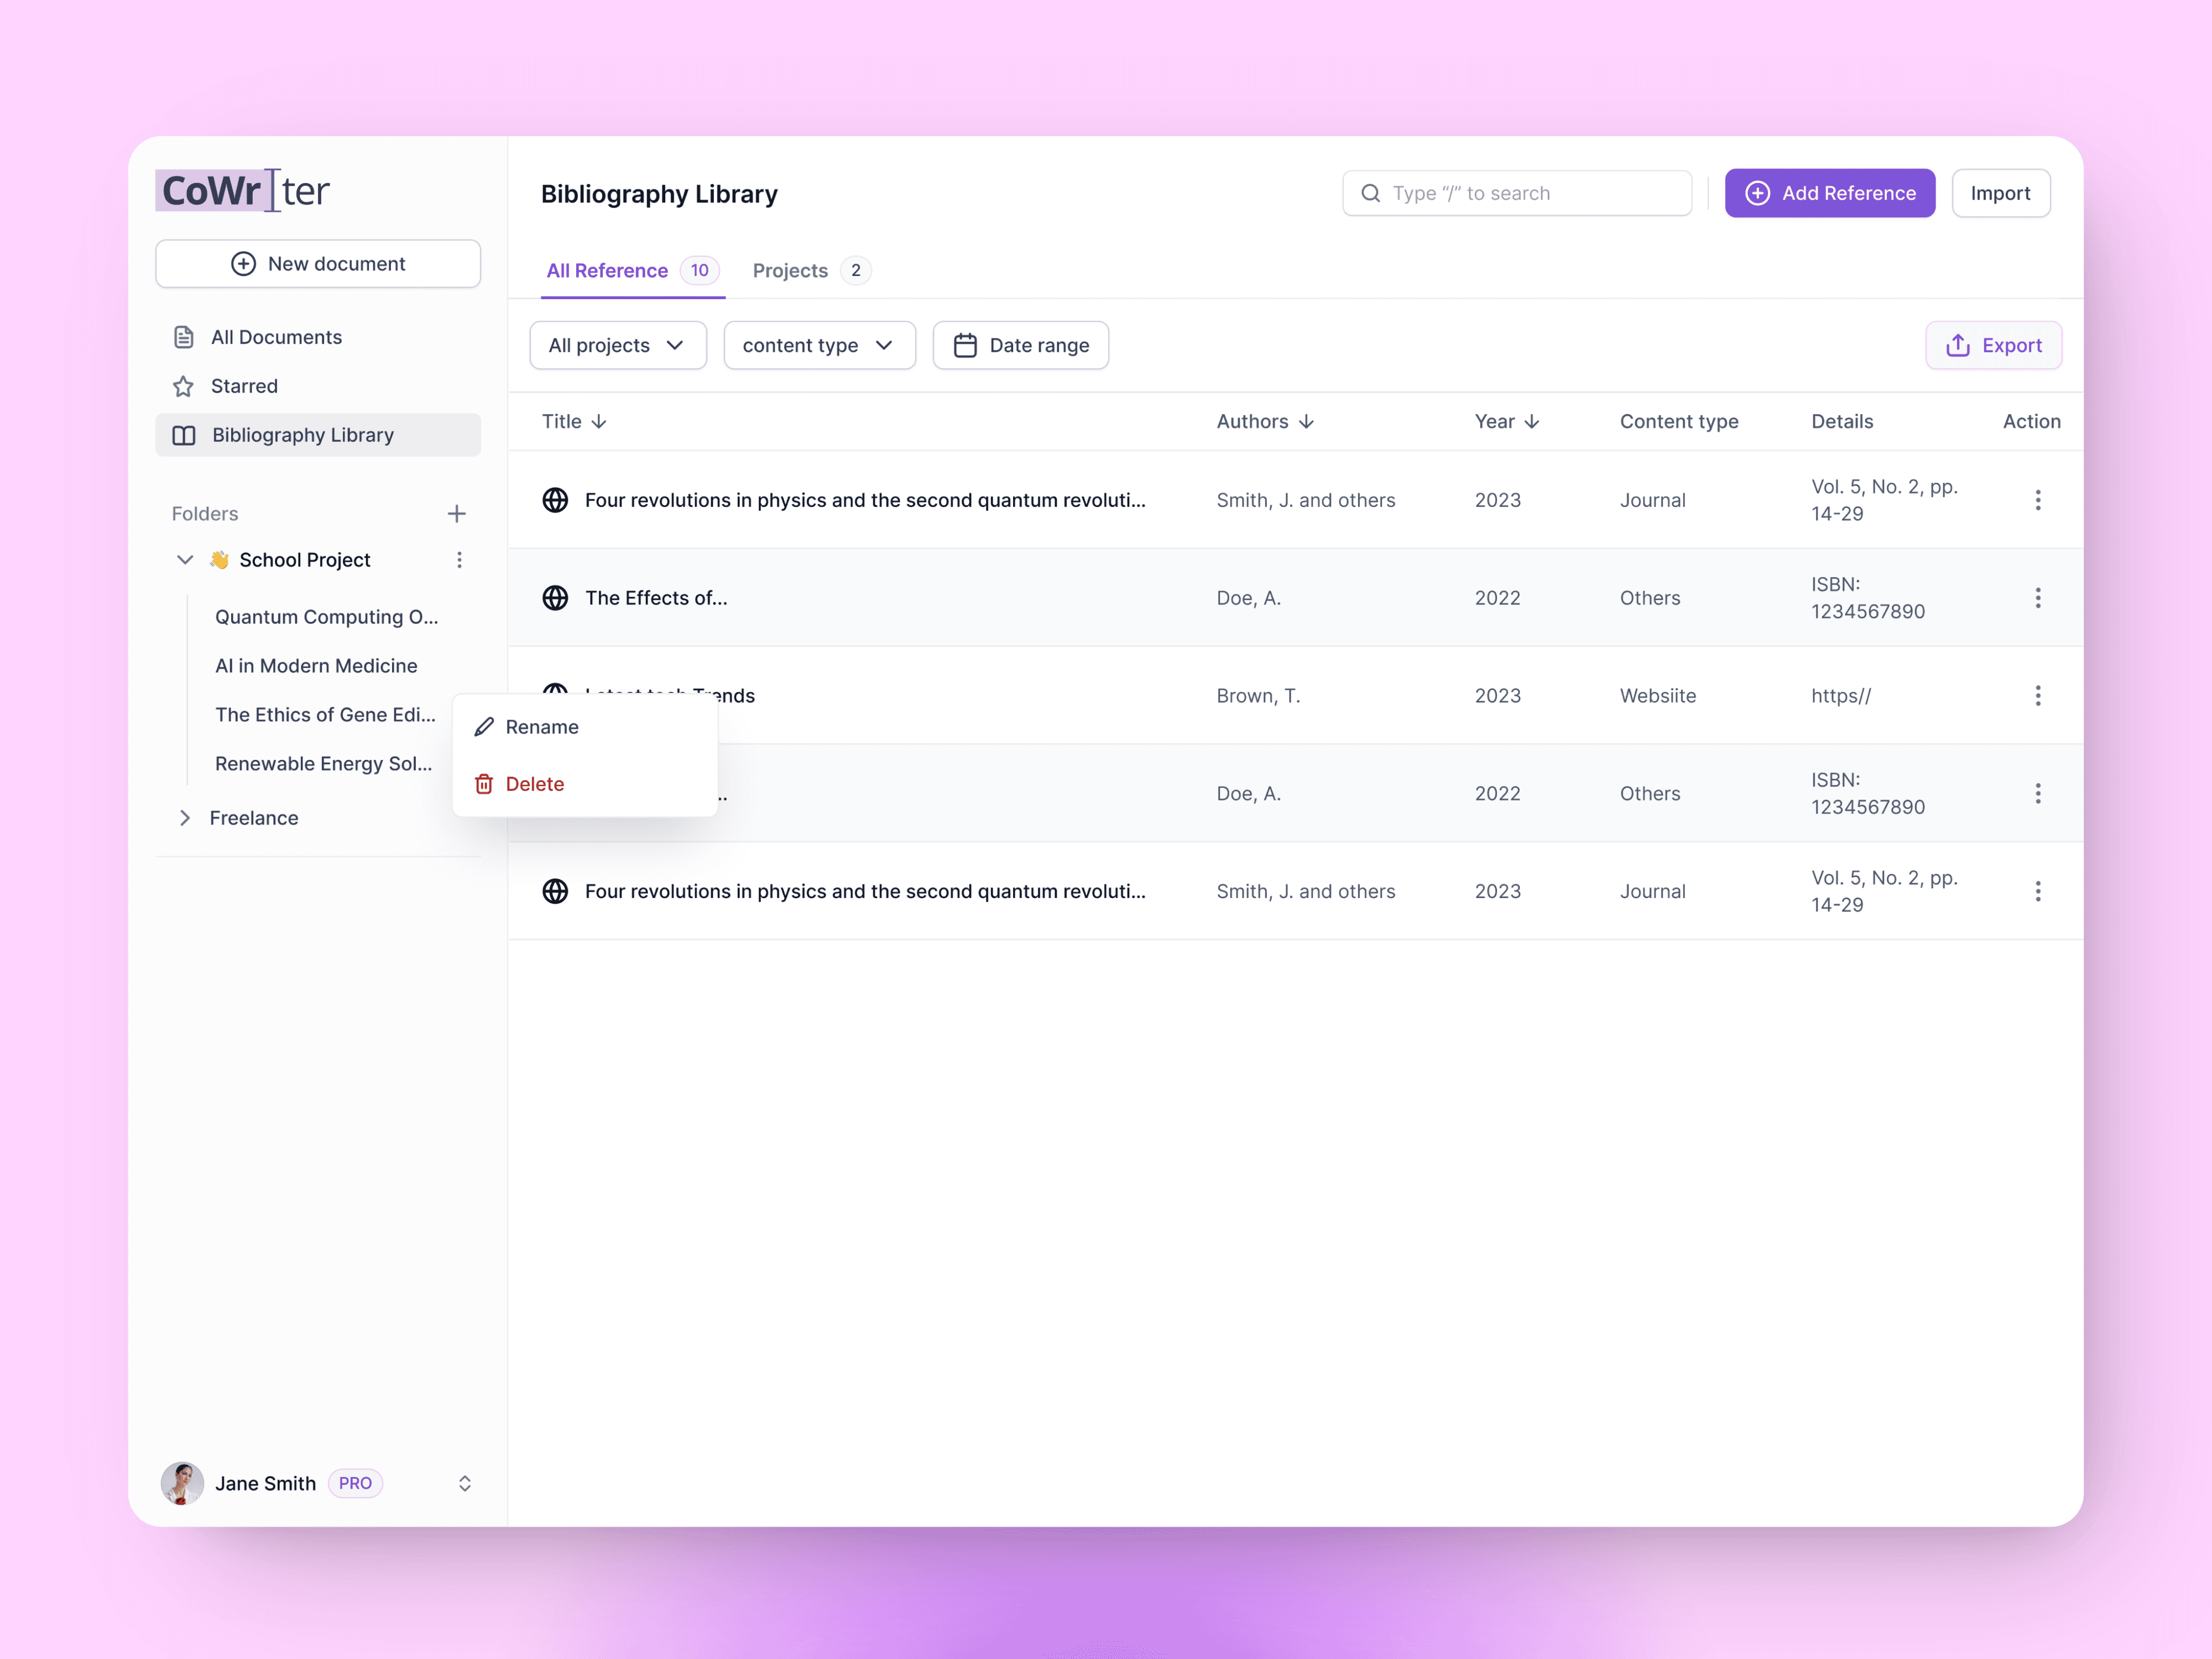Click the Bibliography Library book icon
The image size is (2212, 1659).
(184, 435)
